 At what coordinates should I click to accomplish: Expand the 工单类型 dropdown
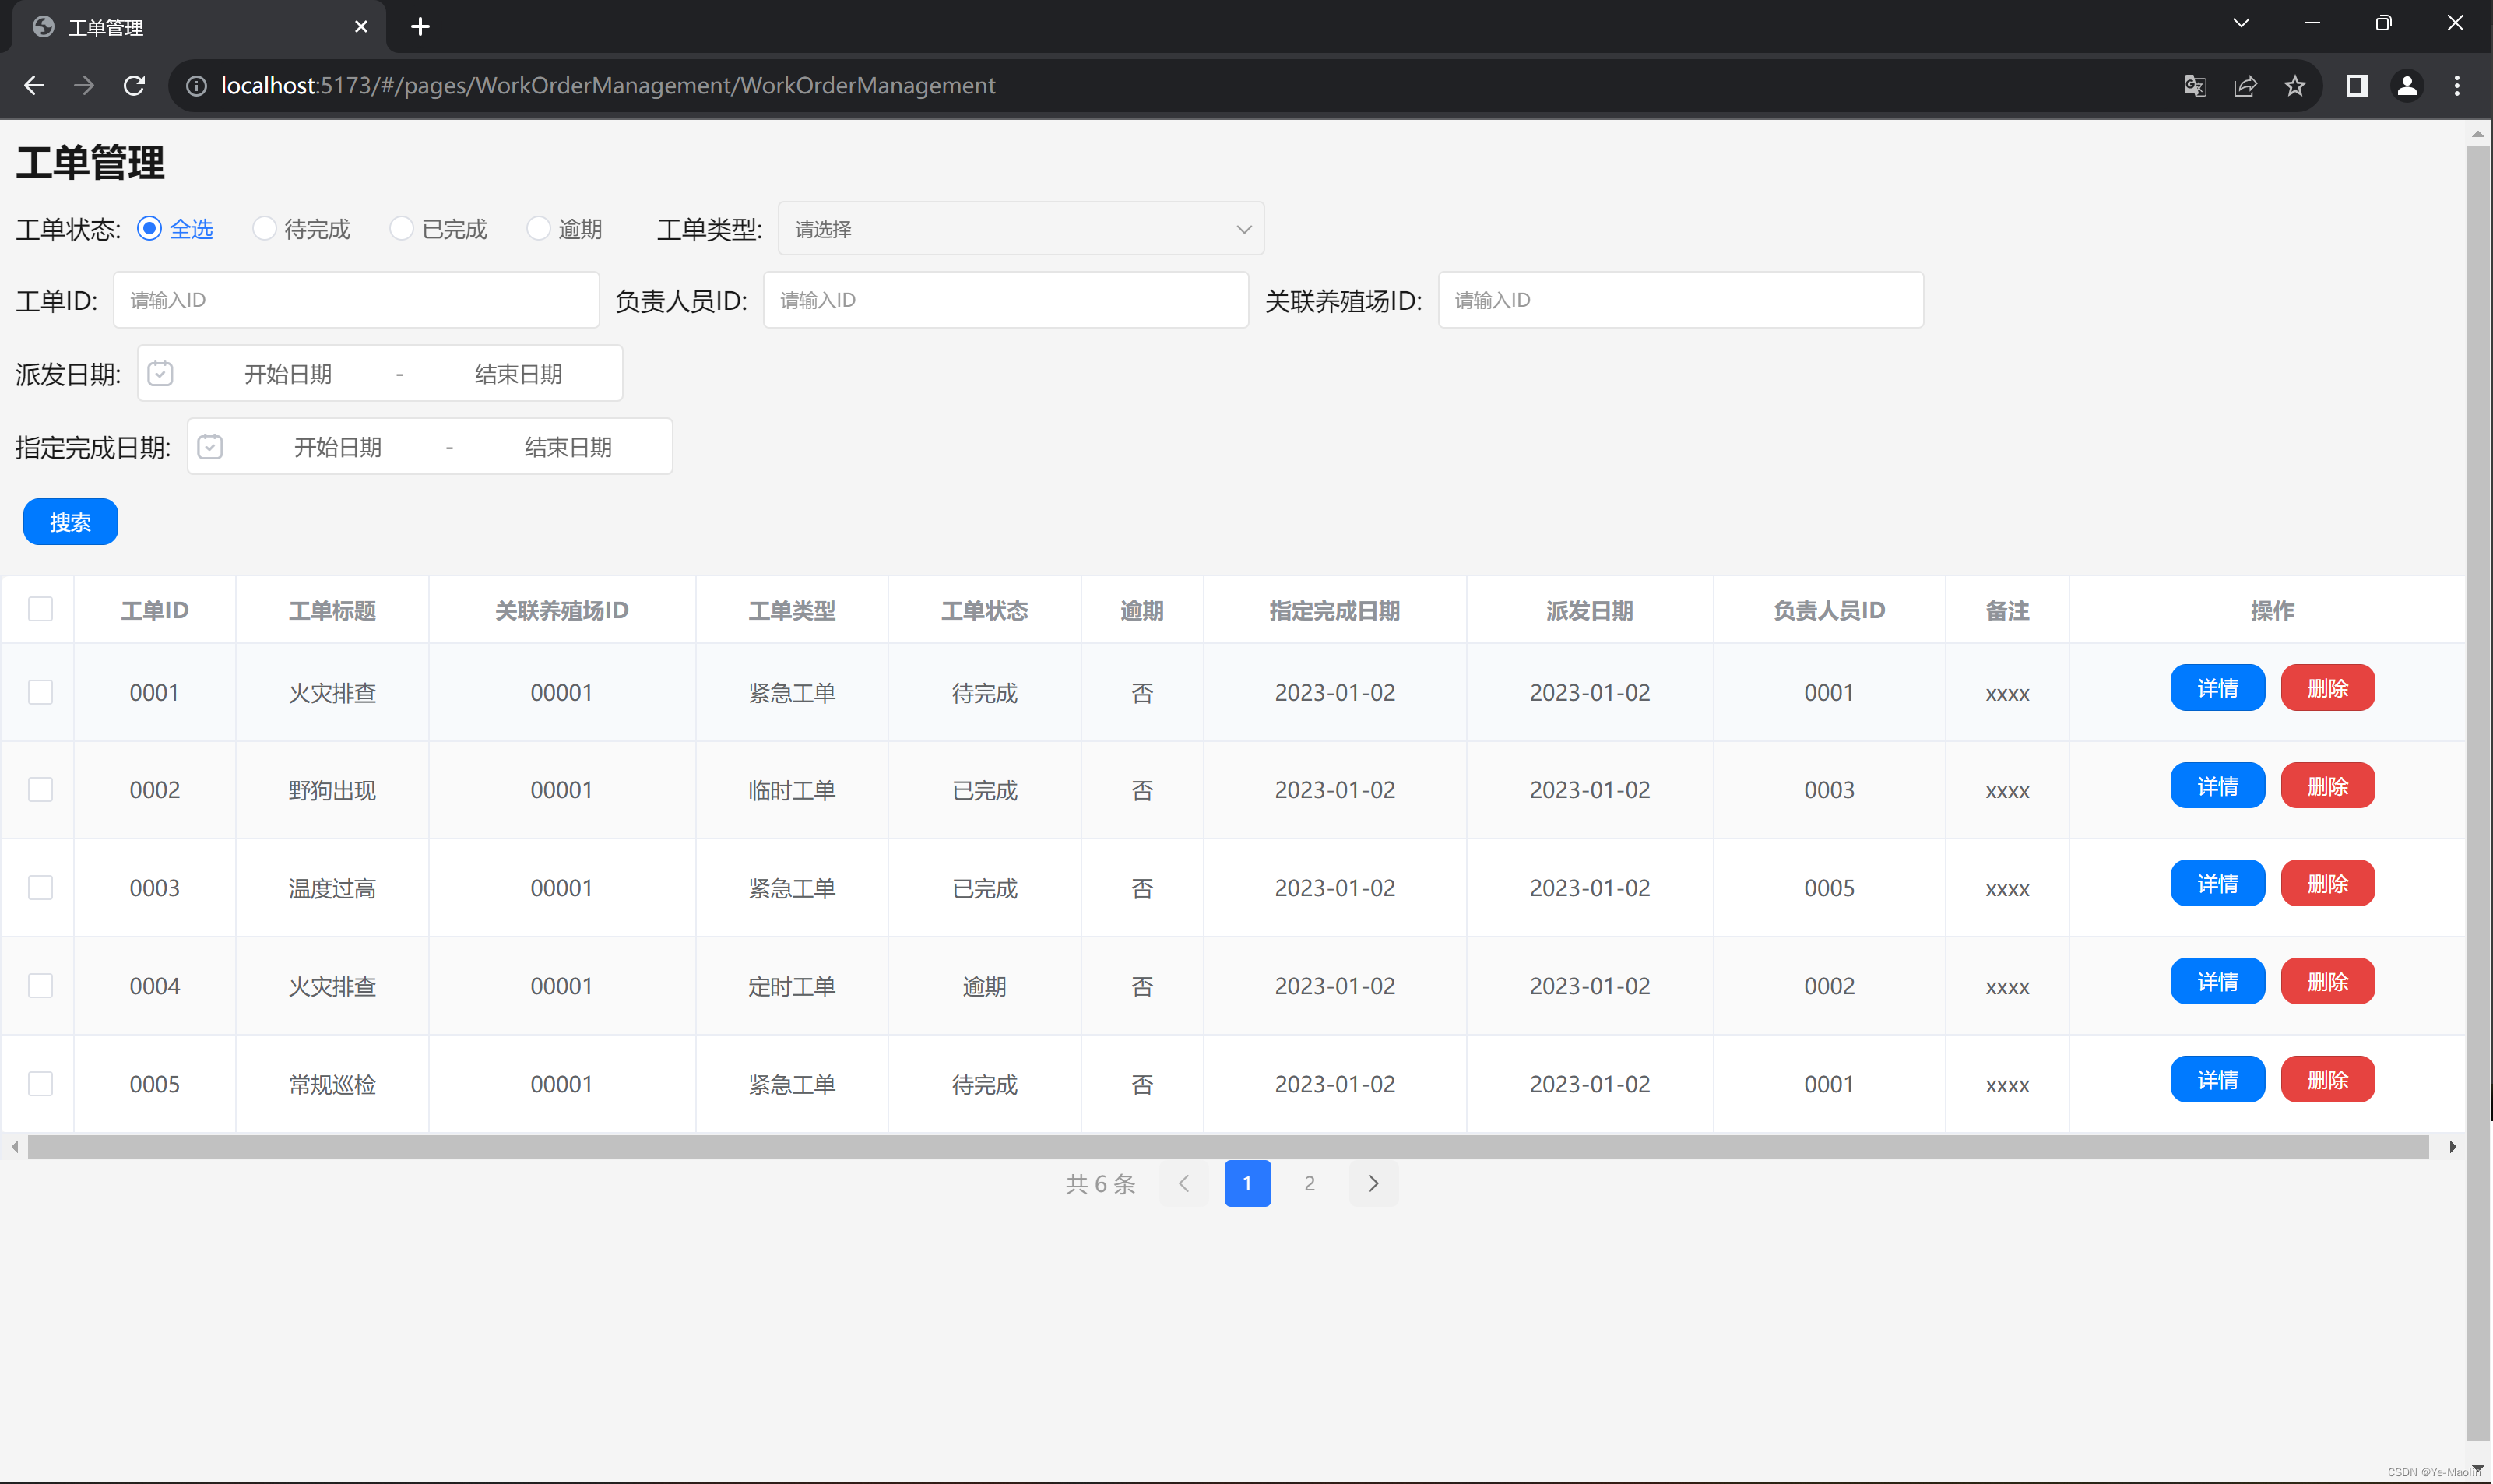pos(1020,229)
